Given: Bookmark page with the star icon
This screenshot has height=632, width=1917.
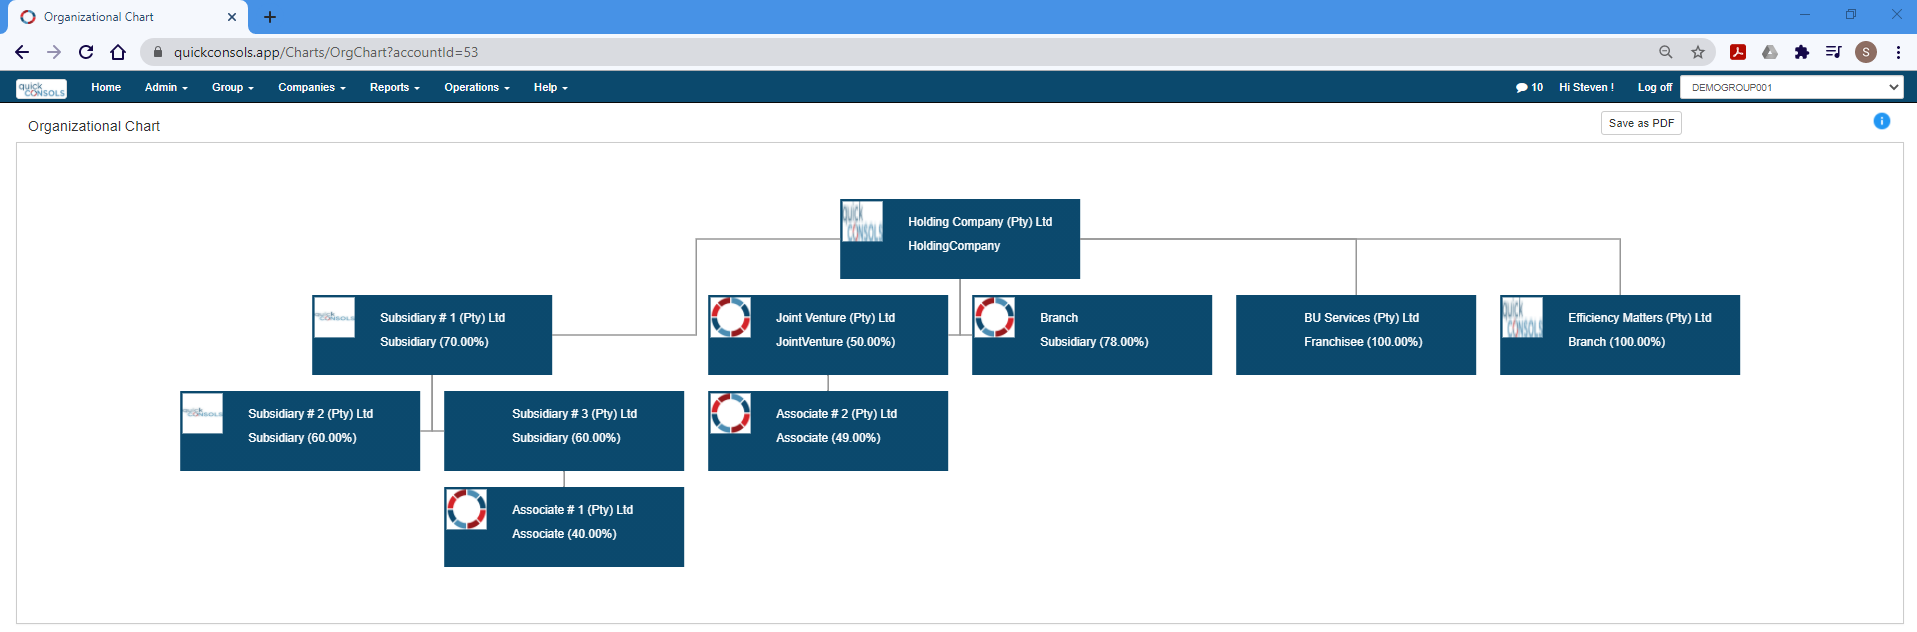Looking at the screenshot, I should (1698, 52).
